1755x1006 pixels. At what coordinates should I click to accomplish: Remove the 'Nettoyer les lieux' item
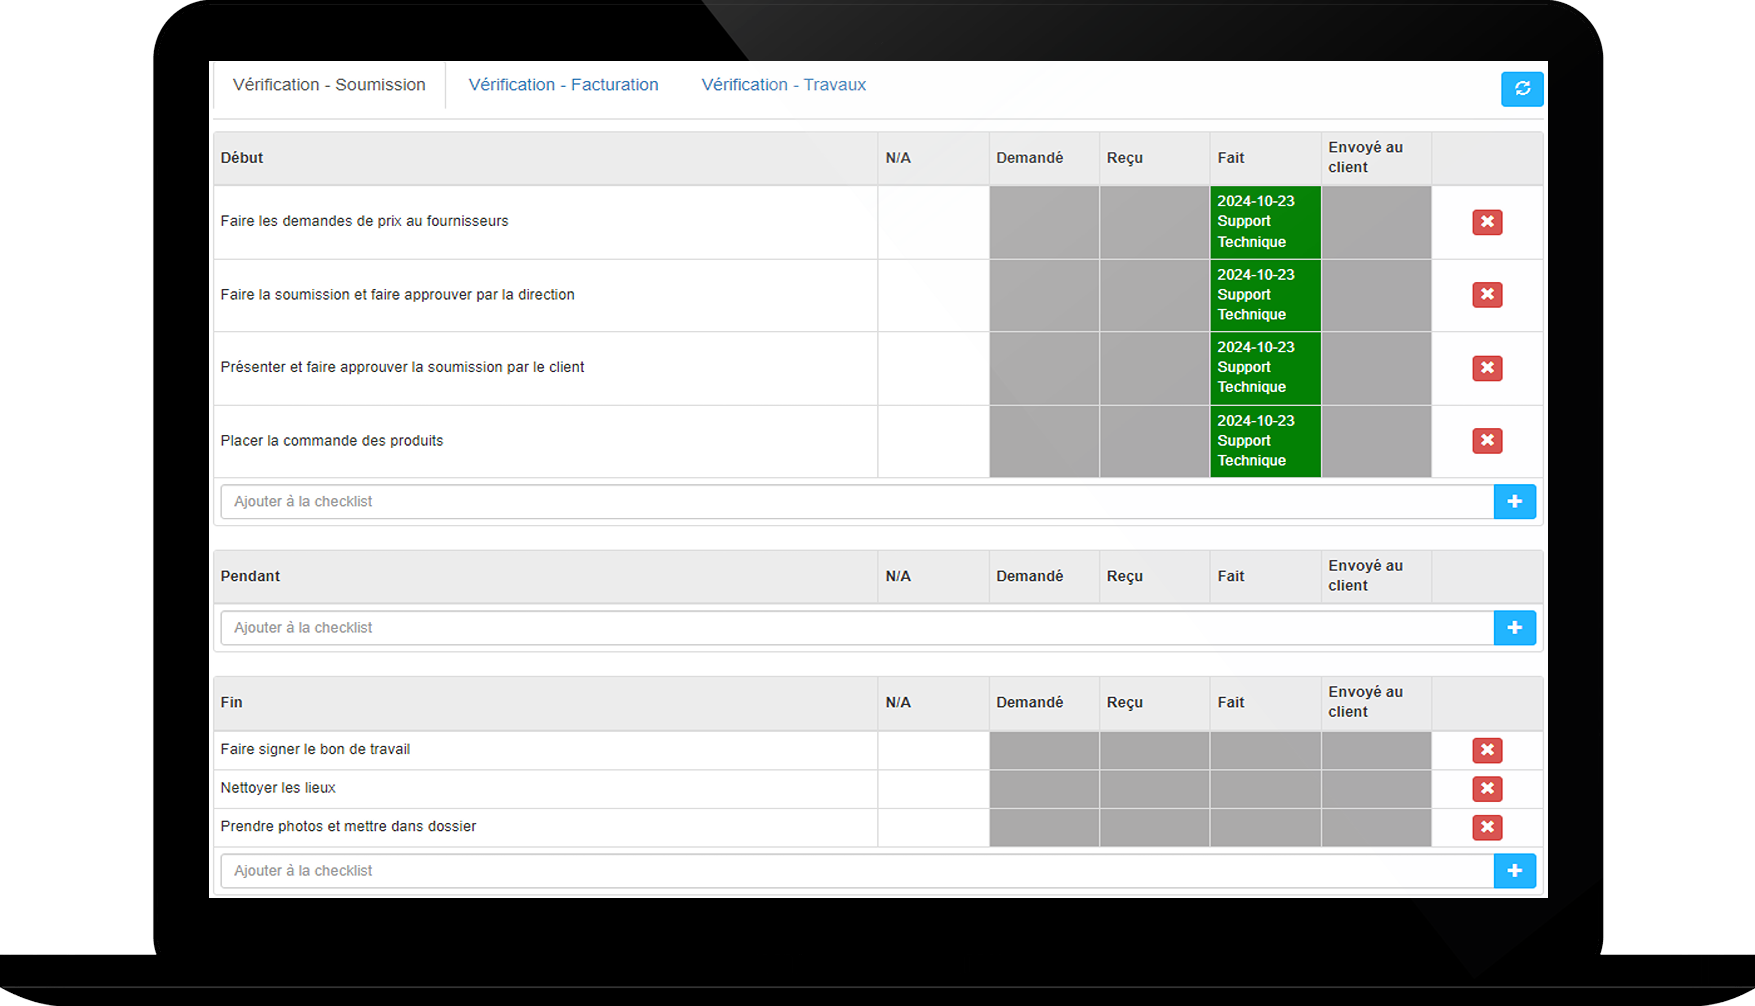click(1487, 789)
